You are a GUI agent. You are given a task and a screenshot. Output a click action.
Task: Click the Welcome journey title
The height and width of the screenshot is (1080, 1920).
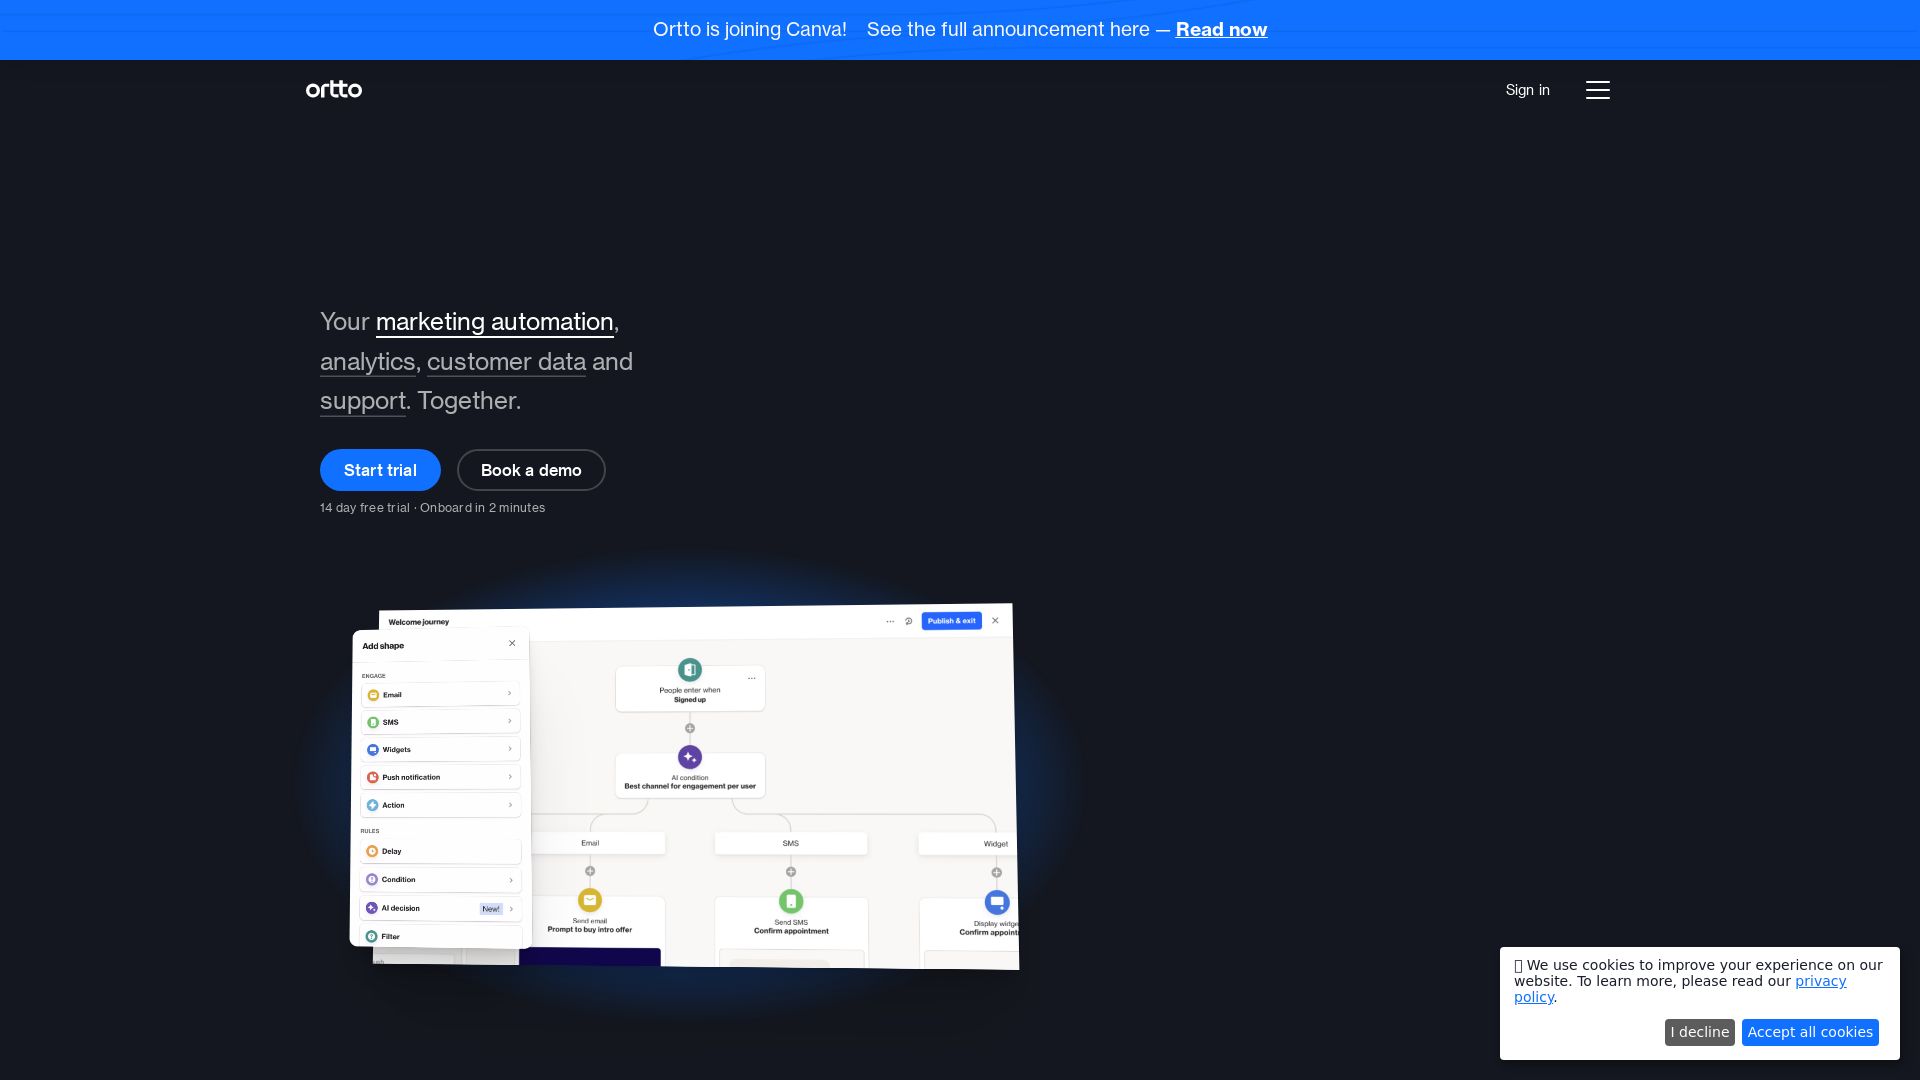click(419, 622)
